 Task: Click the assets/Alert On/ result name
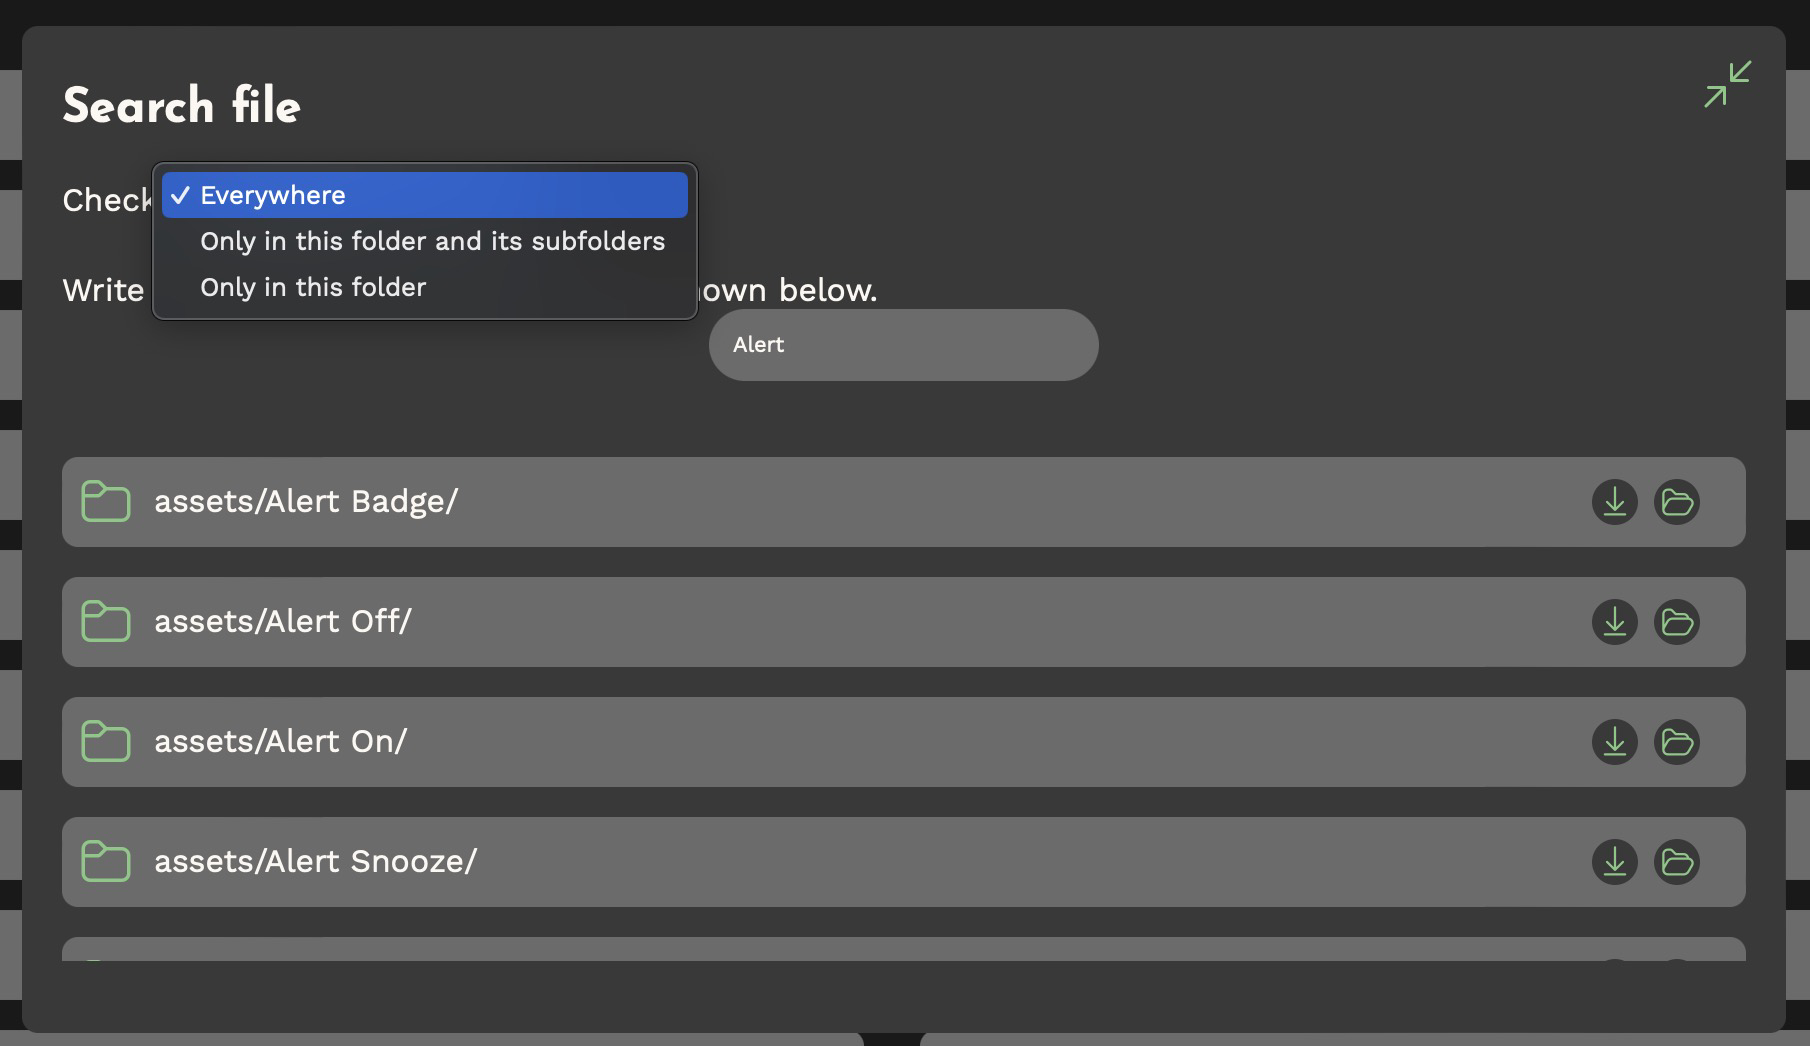coord(281,741)
